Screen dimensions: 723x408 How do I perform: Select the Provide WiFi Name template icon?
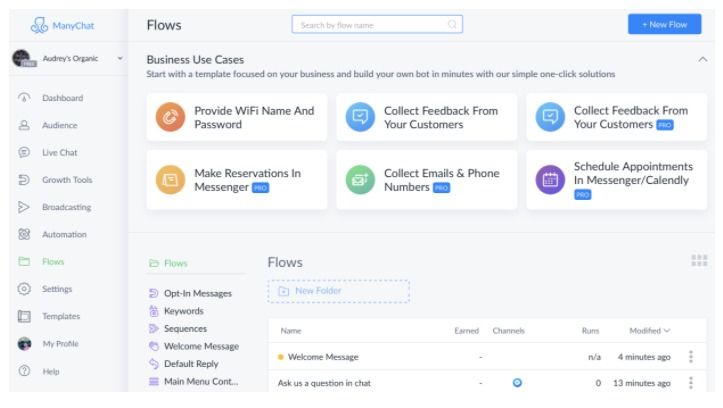click(170, 117)
